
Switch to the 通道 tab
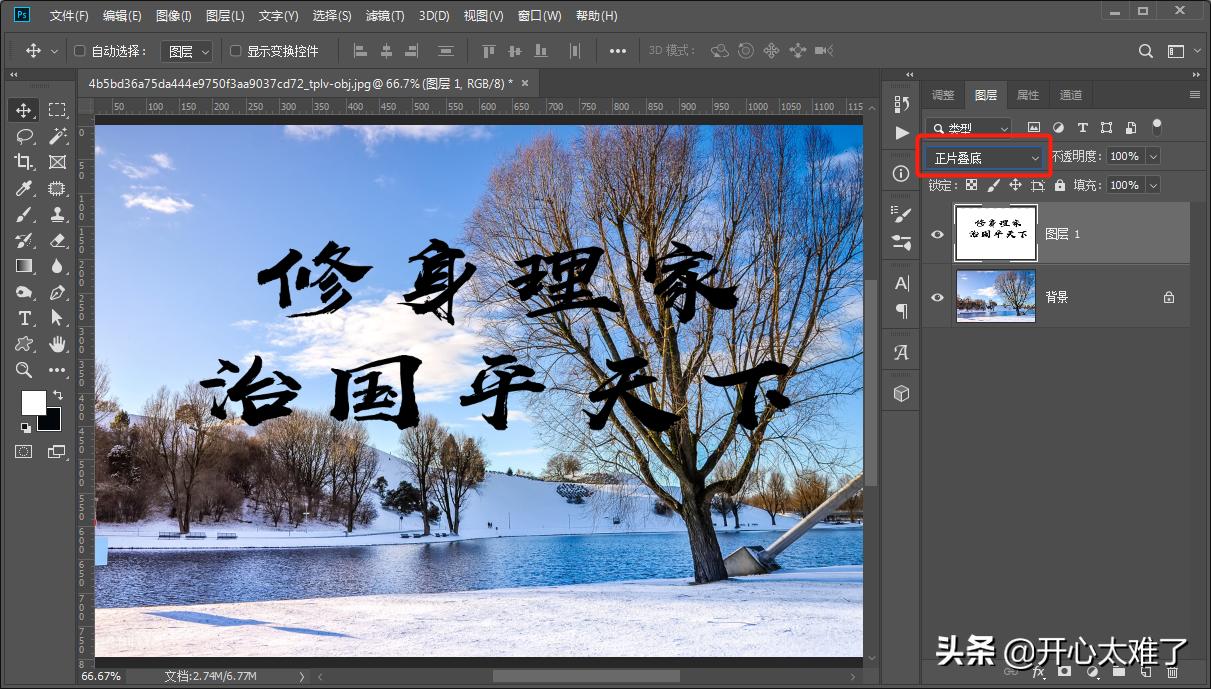[1070, 94]
